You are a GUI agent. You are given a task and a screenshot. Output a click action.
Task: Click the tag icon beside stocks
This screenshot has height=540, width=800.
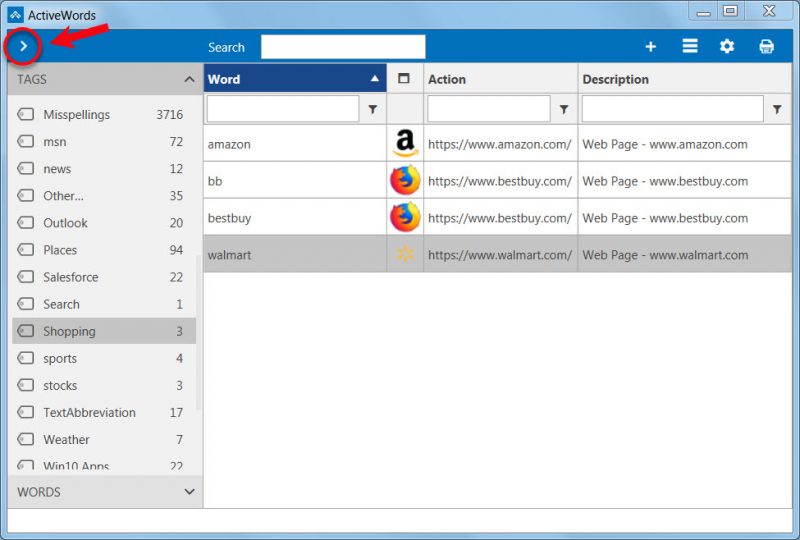click(x=26, y=385)
